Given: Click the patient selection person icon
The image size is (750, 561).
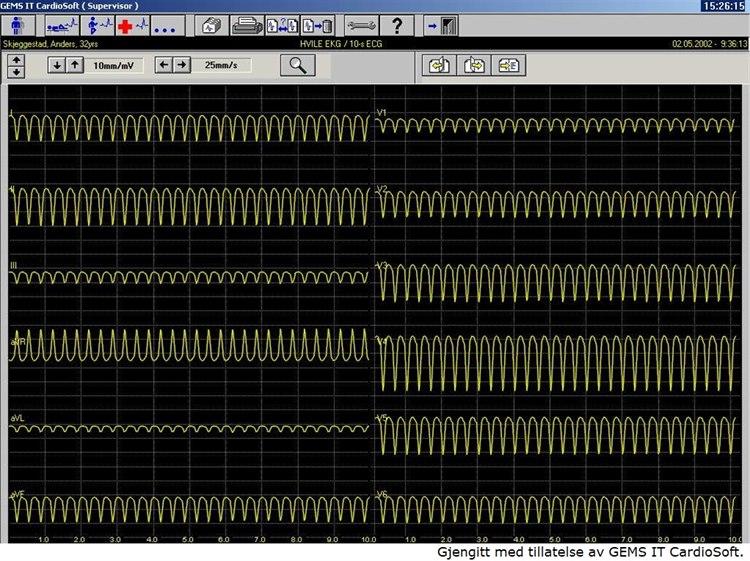Looking at the screenshot, I should point(18,25).
